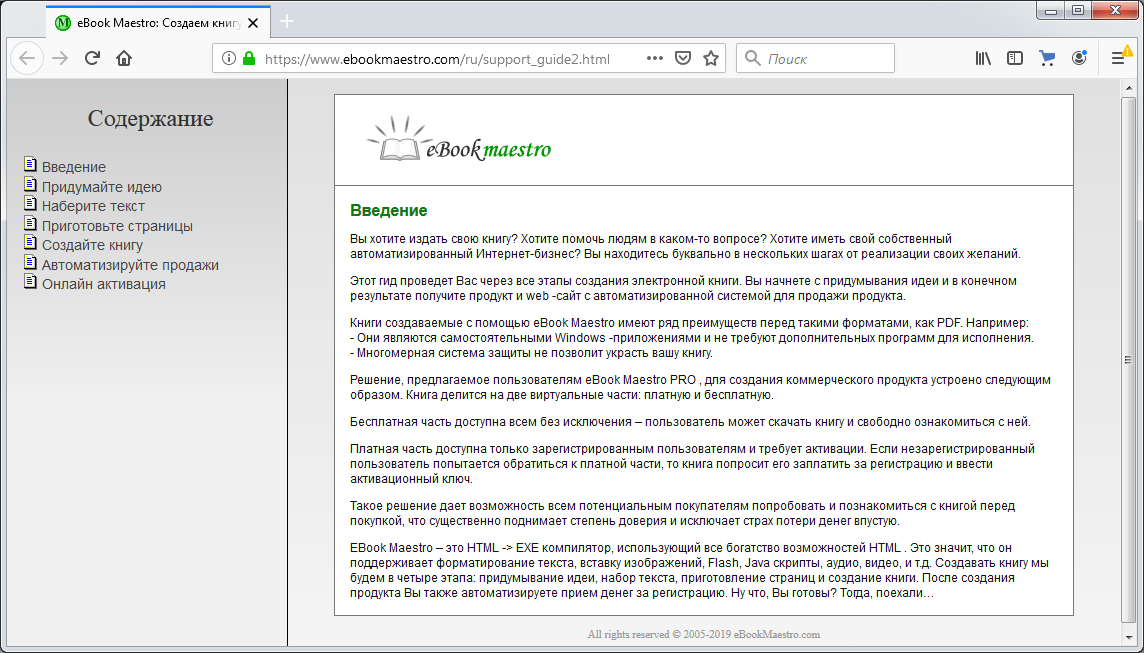The width and height of the screenshot is (1144, 653).
Task: Open the Firefox account icon
Action: pos(1079,58)
